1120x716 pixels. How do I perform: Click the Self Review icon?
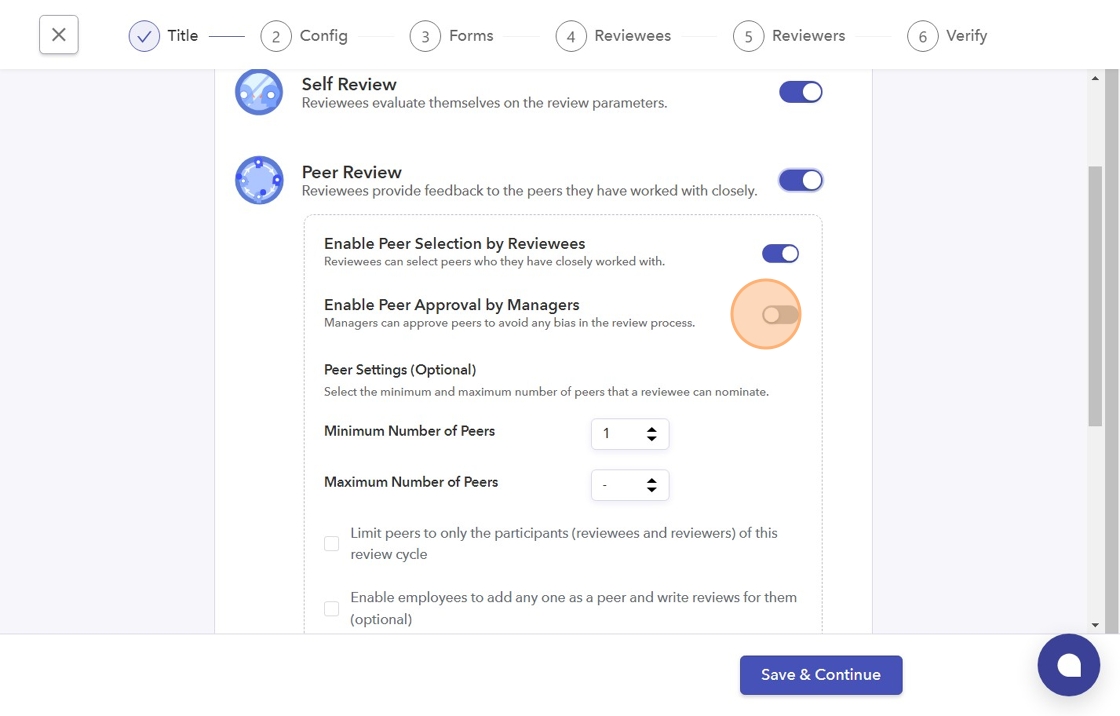(x=259, y=92)
